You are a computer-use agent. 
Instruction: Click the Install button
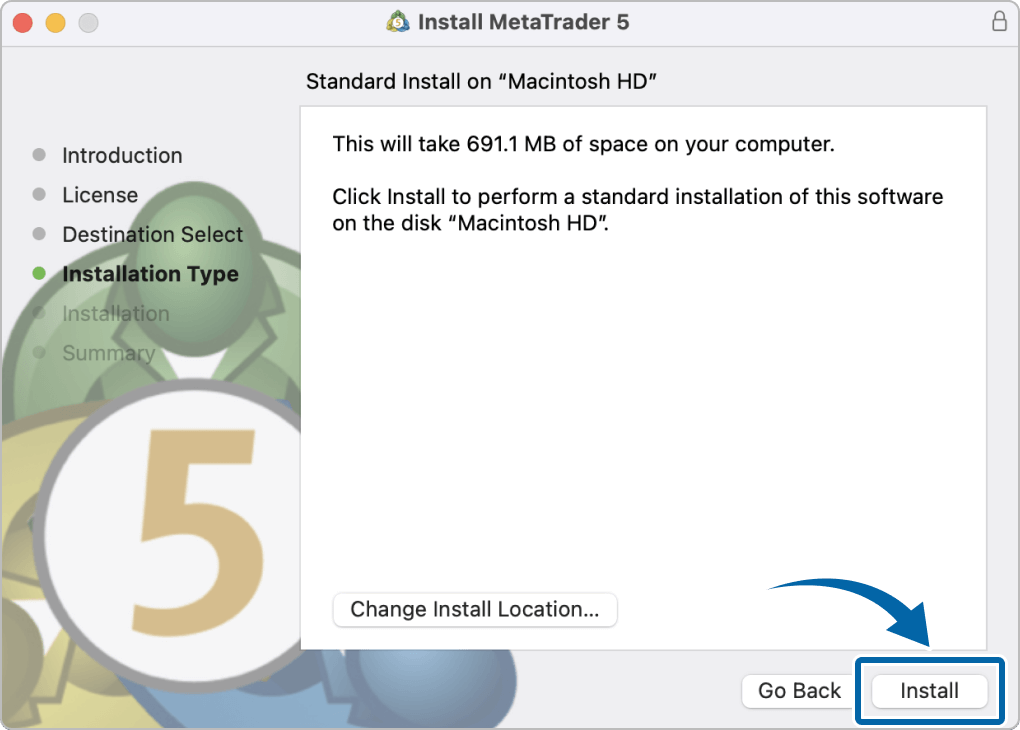coord(929,690)
